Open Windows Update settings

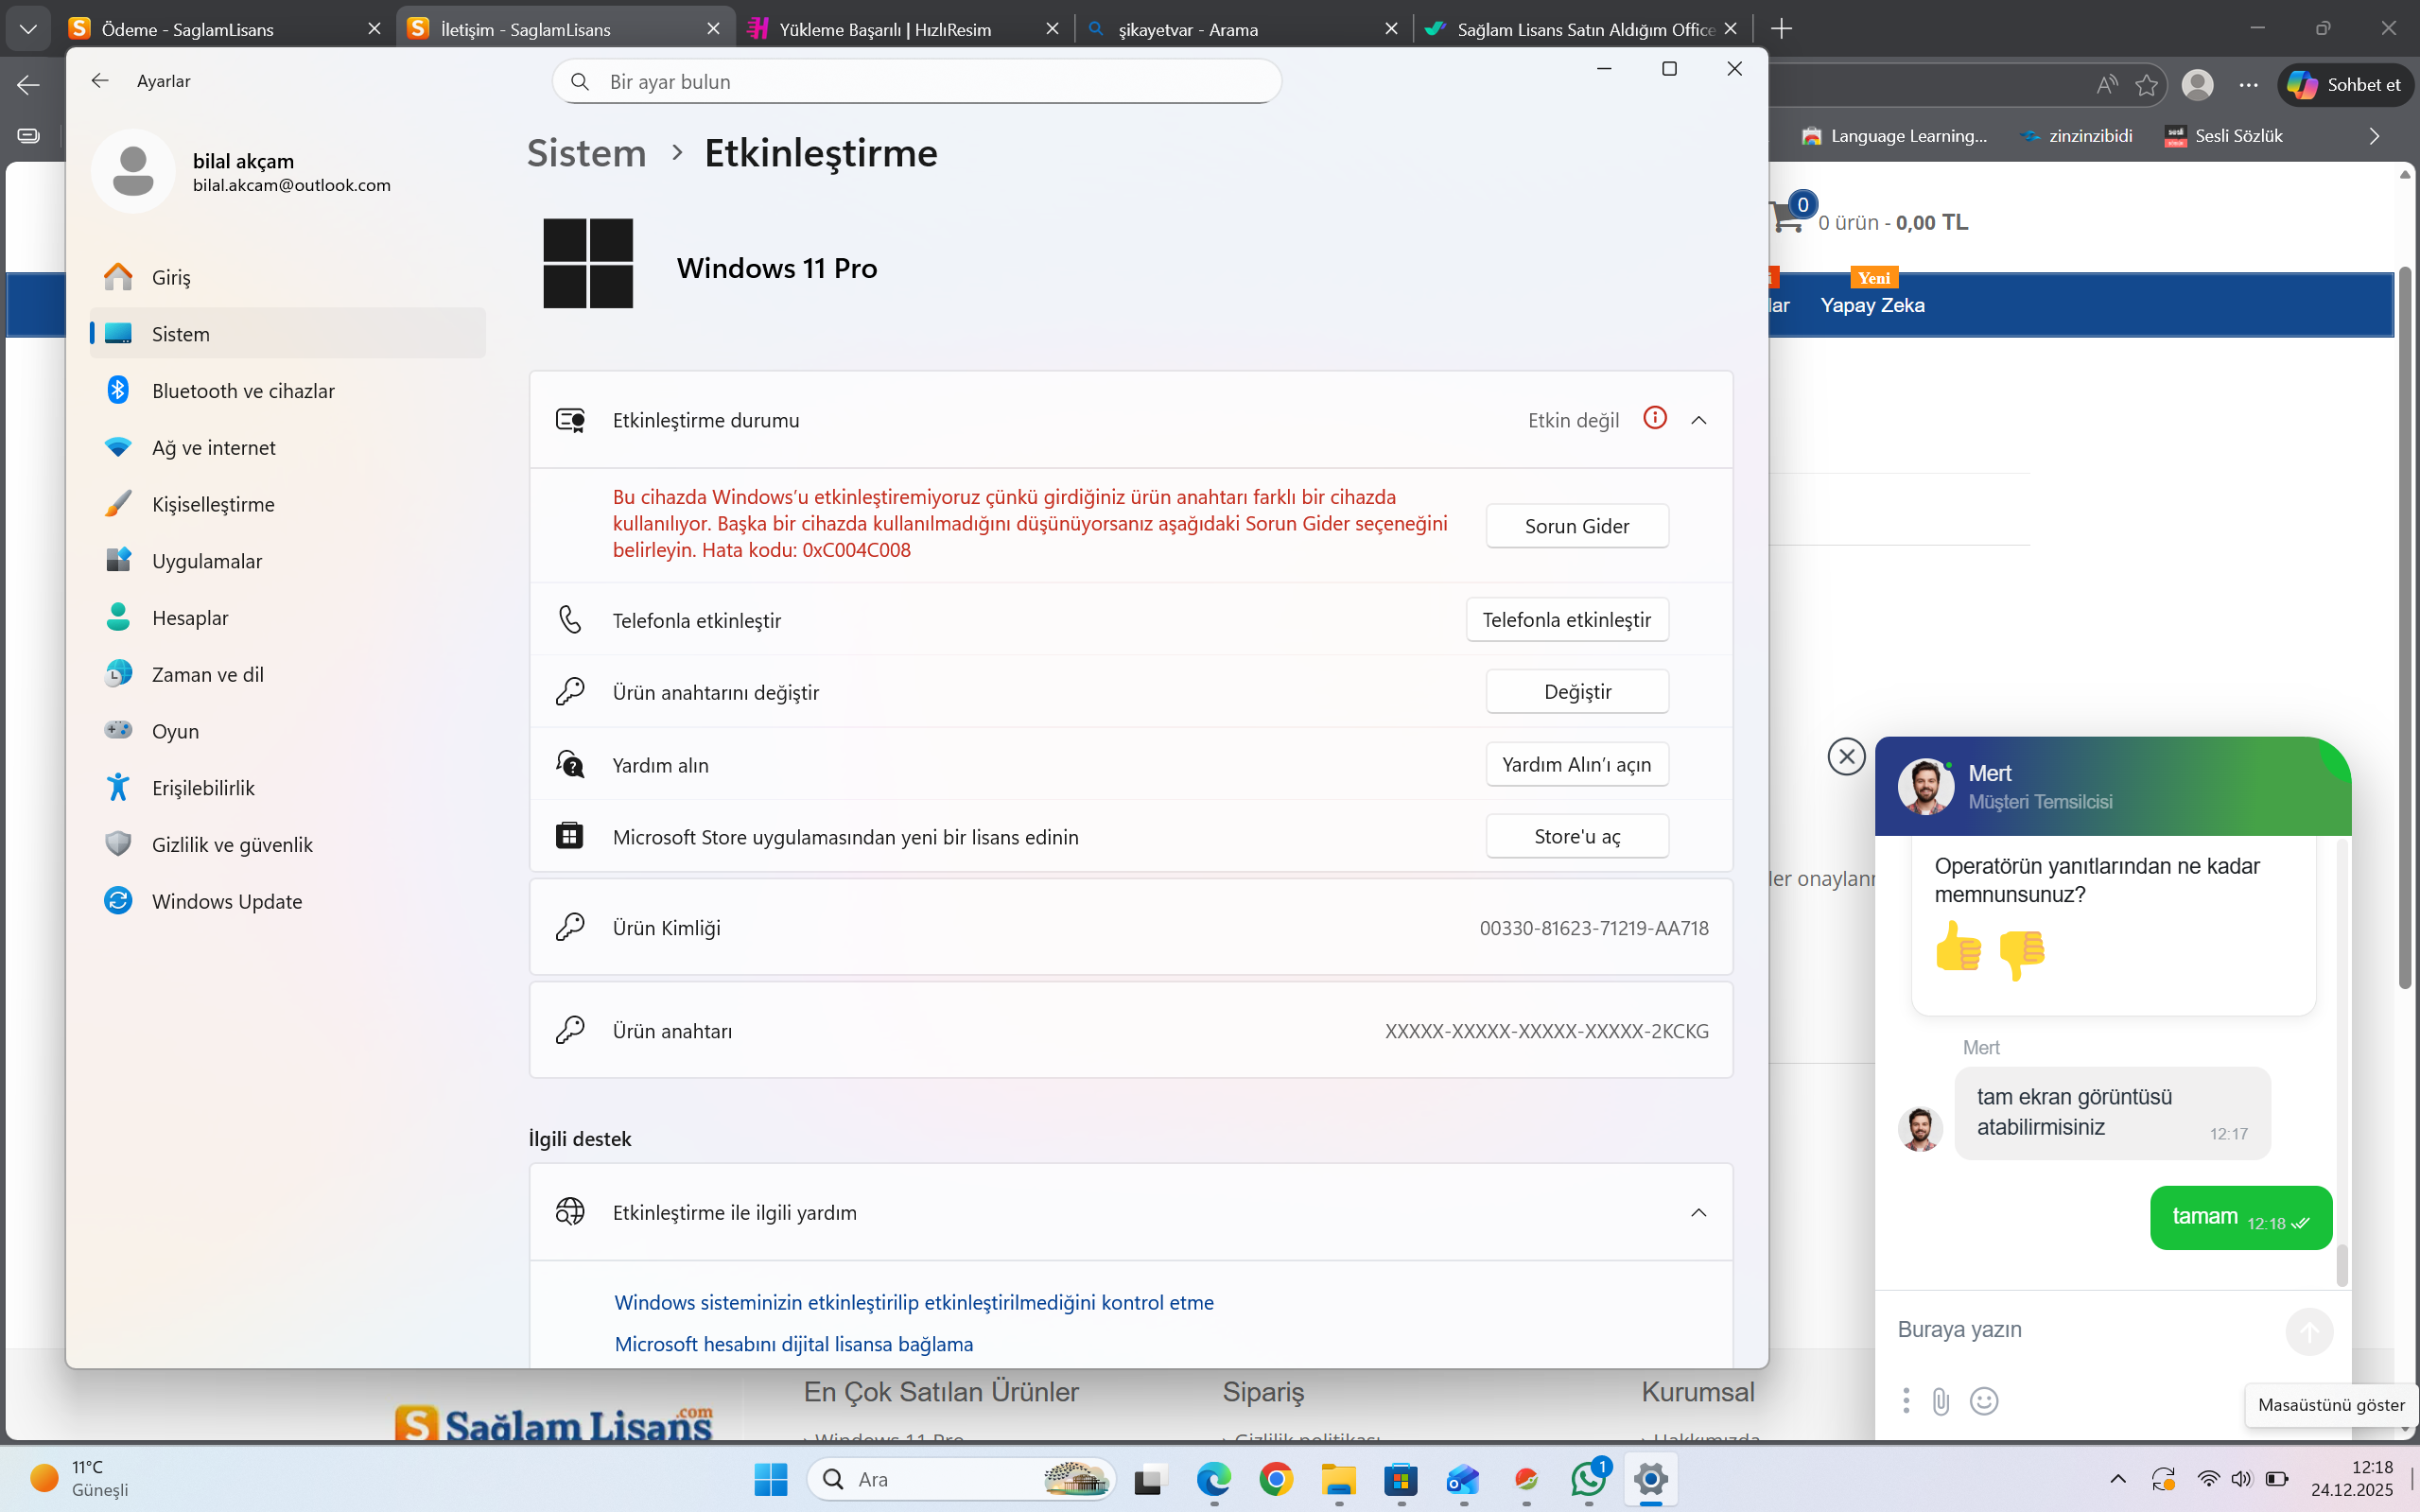(288, 901)
